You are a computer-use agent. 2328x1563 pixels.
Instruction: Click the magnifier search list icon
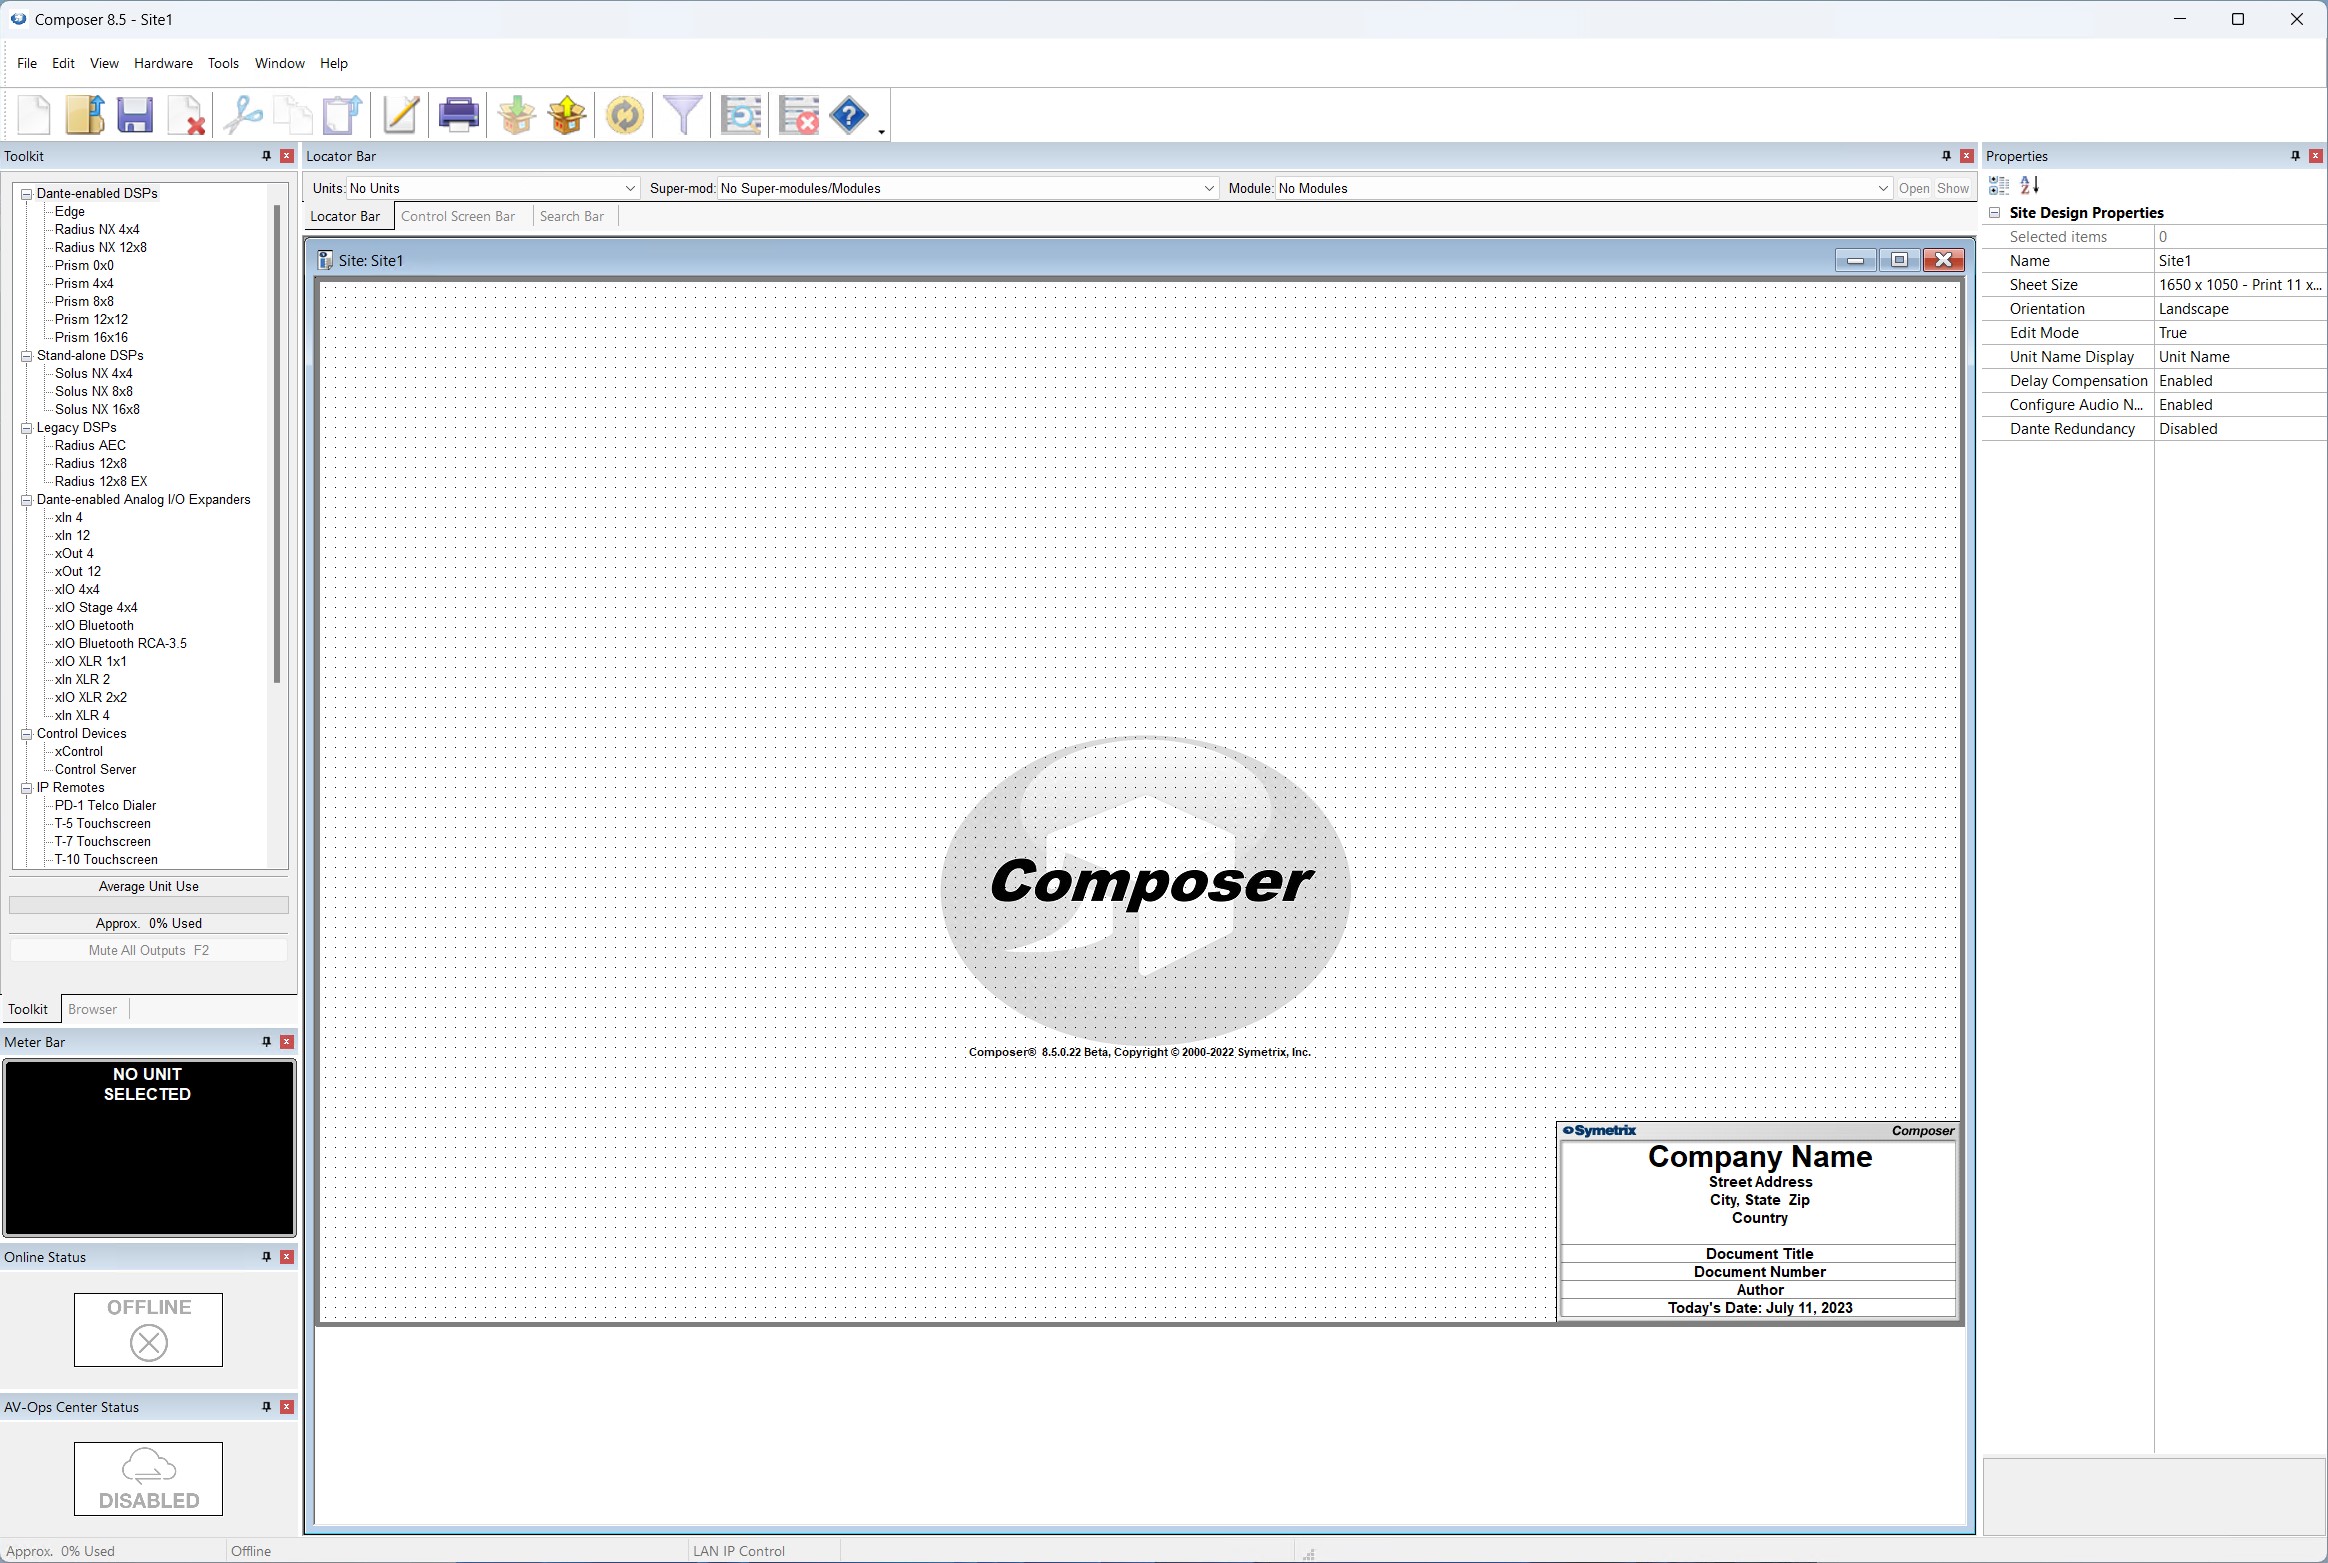tap(741, 115)
